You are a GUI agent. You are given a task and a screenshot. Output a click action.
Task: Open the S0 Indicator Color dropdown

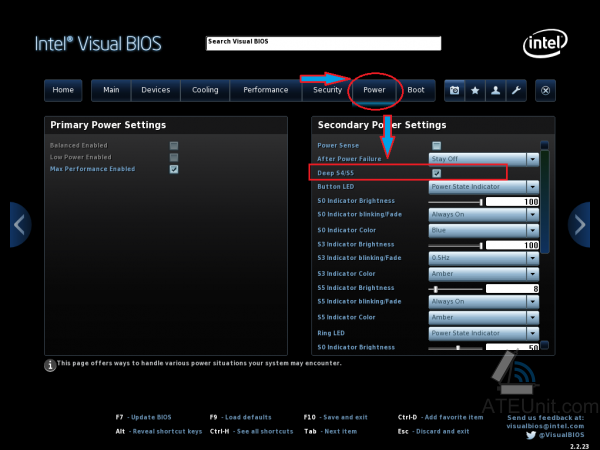pos(484,230)
